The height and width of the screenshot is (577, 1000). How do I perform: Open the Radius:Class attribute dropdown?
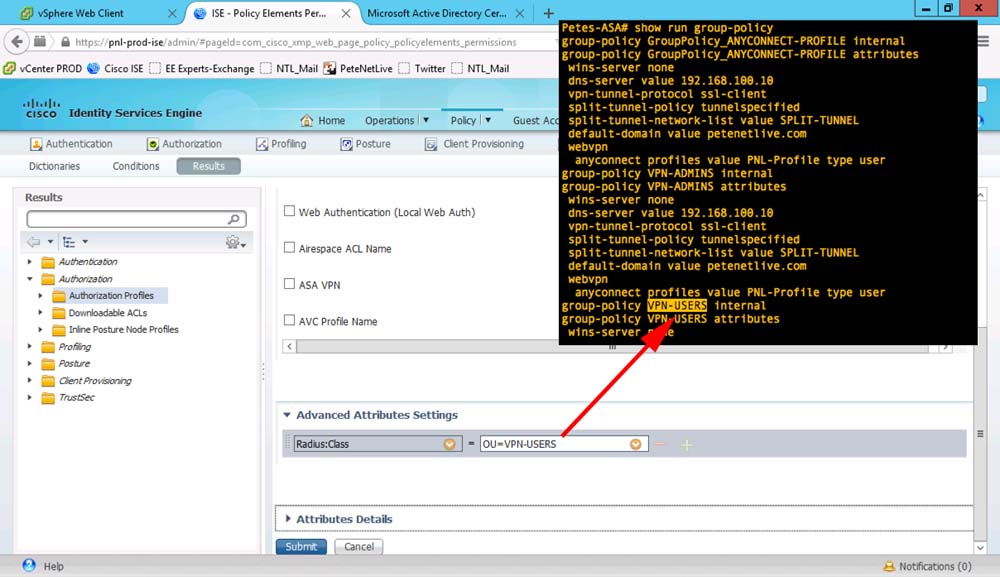[450, 444]
